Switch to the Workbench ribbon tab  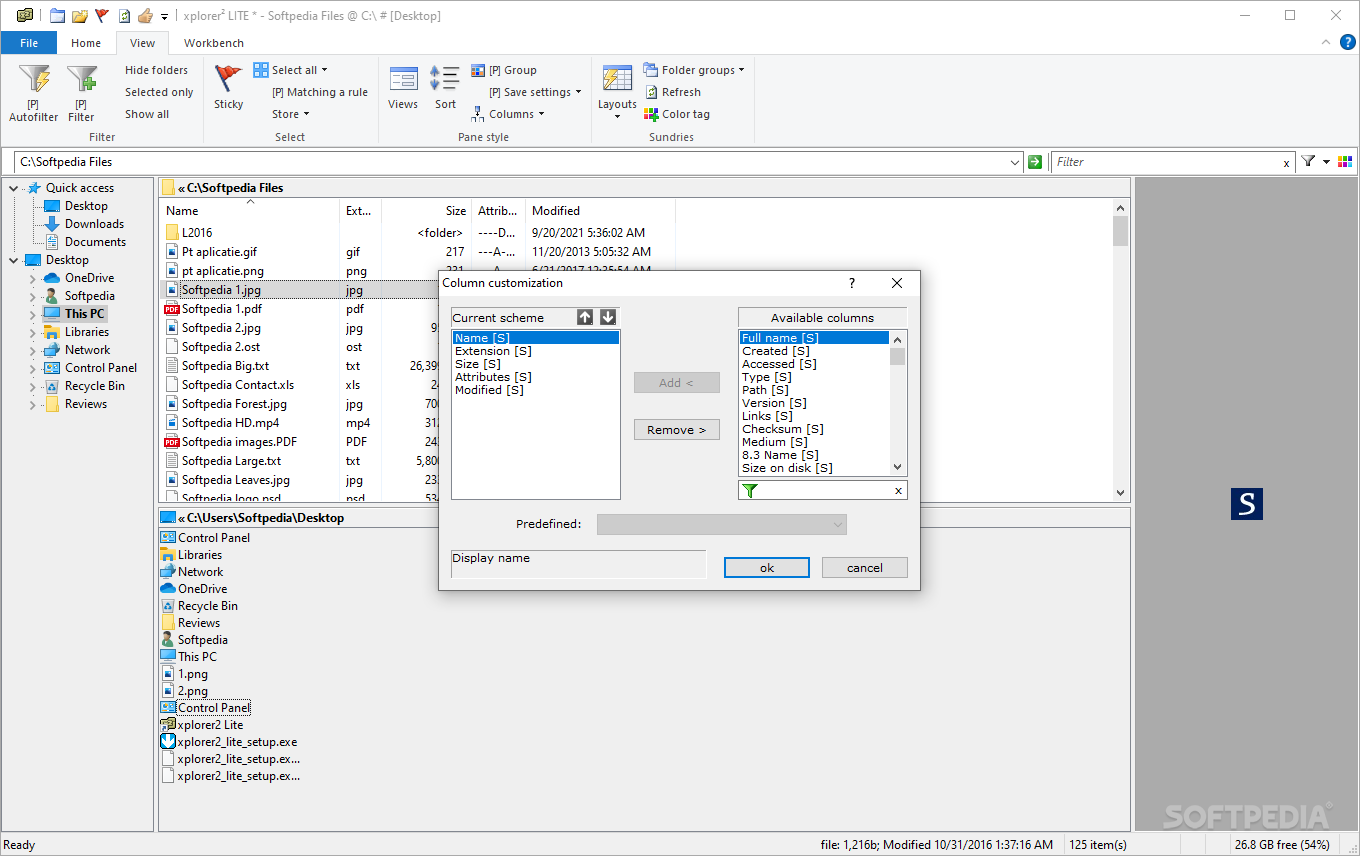214,43
